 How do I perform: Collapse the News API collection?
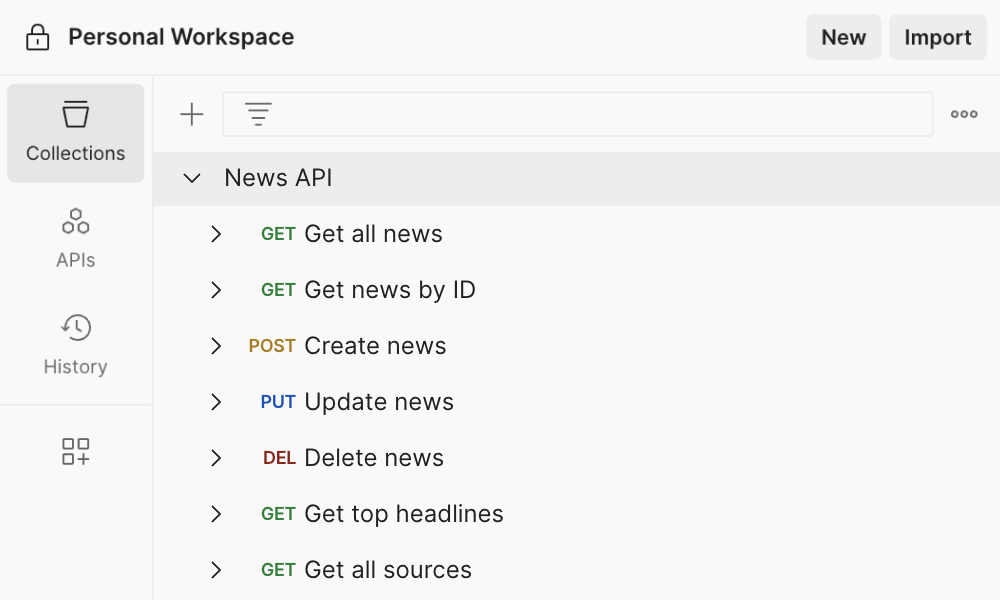tap(191, 178)
